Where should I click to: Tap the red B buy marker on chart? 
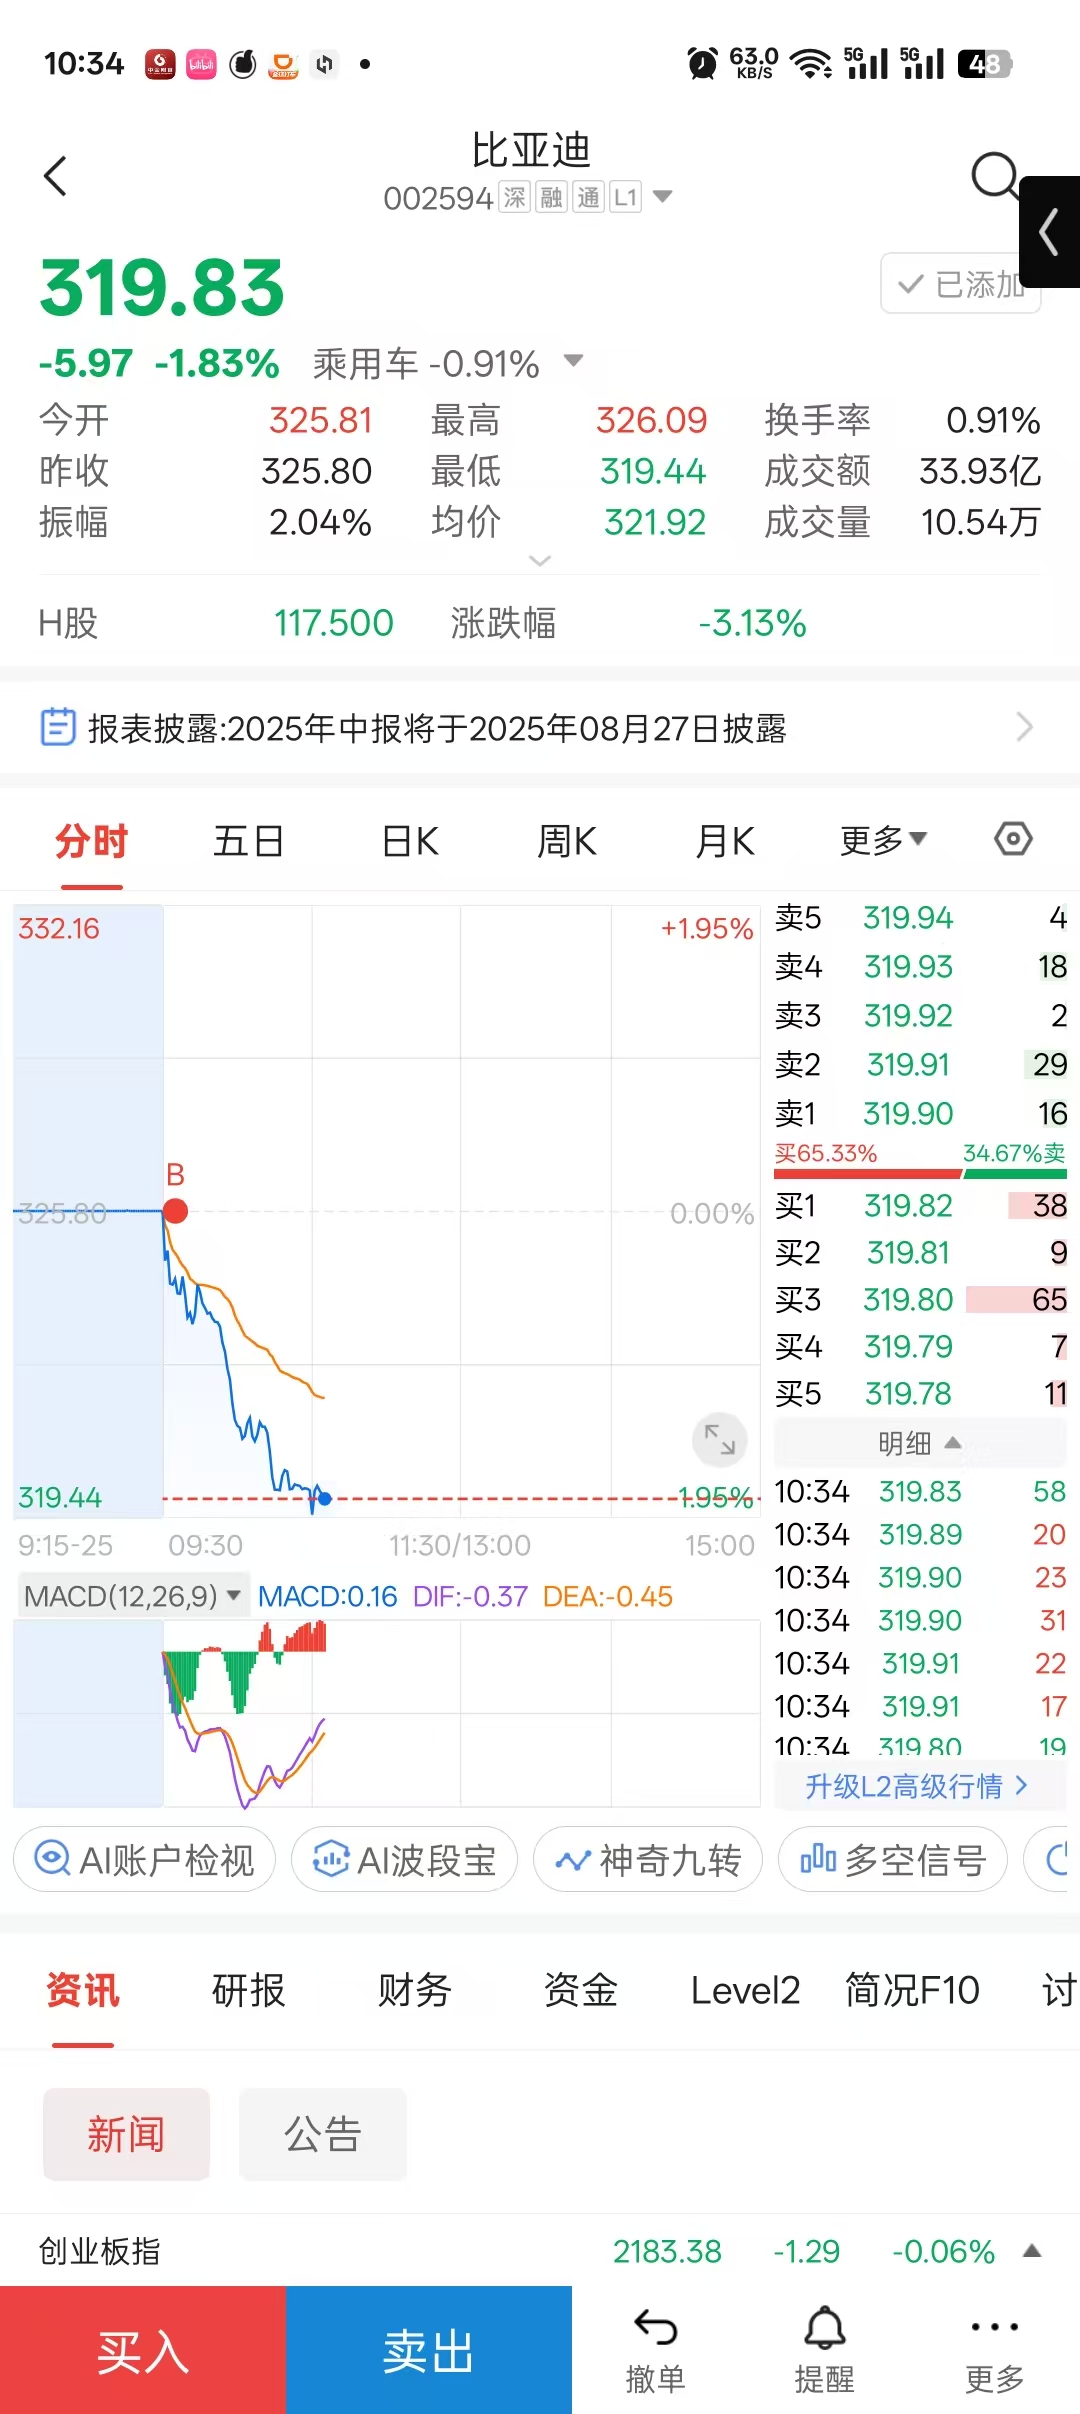click(175, 1211)
